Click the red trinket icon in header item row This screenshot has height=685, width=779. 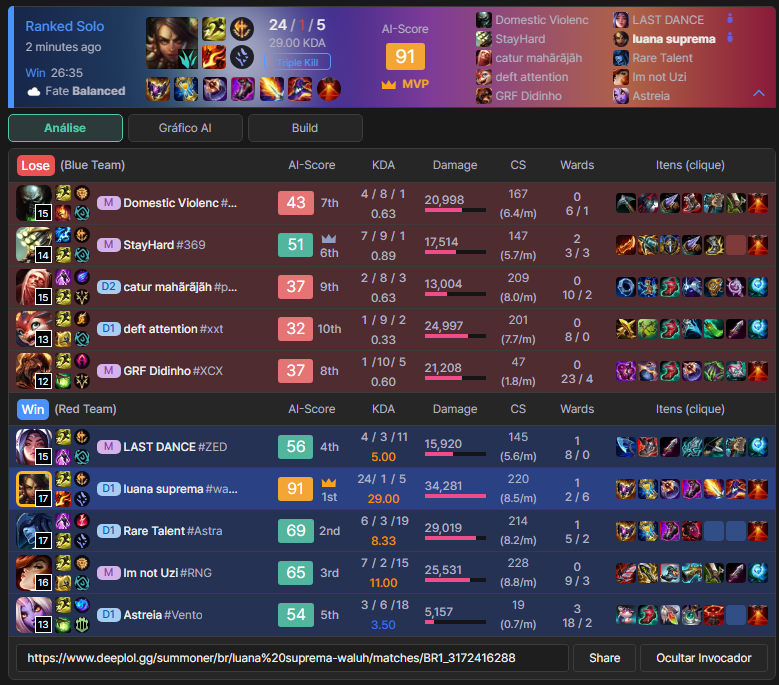[x=329, y=89]
